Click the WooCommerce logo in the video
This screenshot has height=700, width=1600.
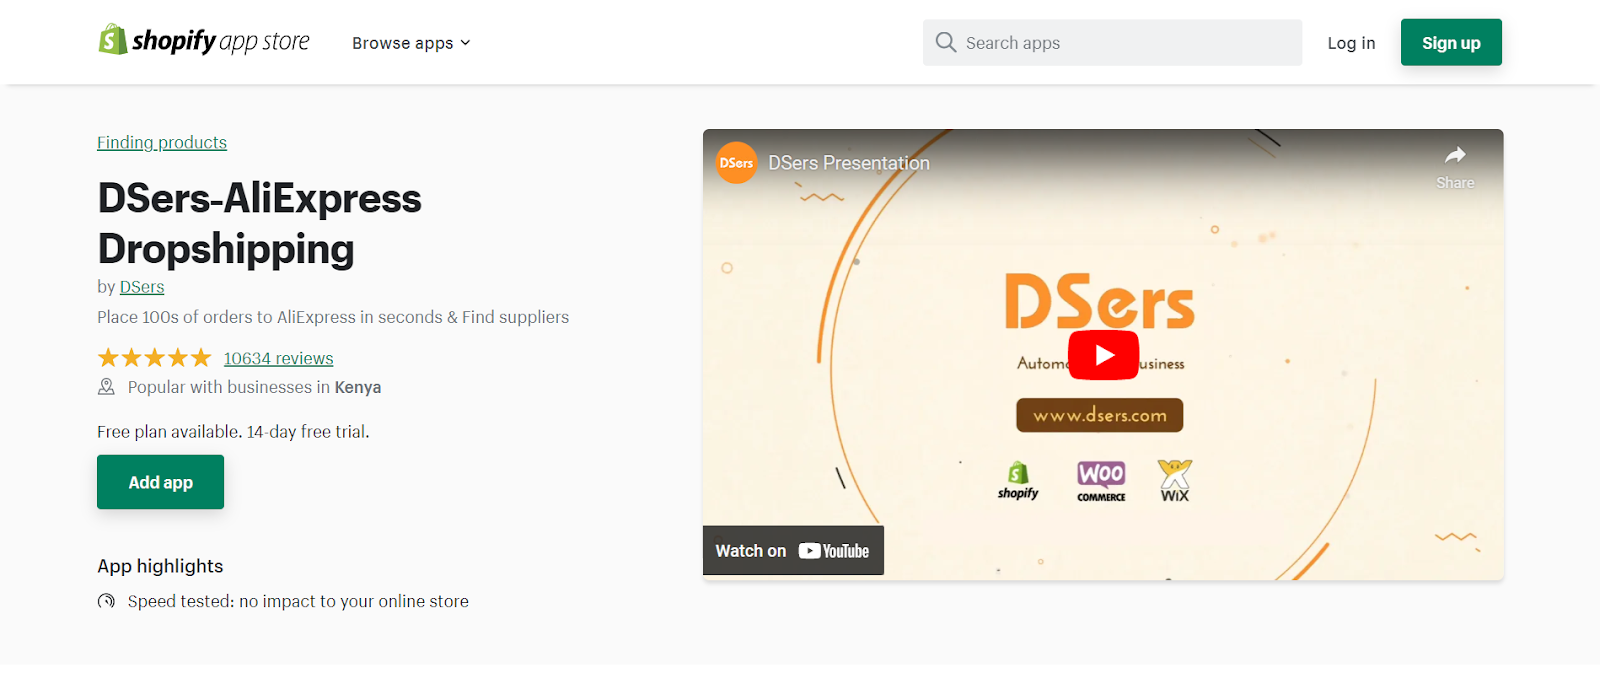[1101, 481]
